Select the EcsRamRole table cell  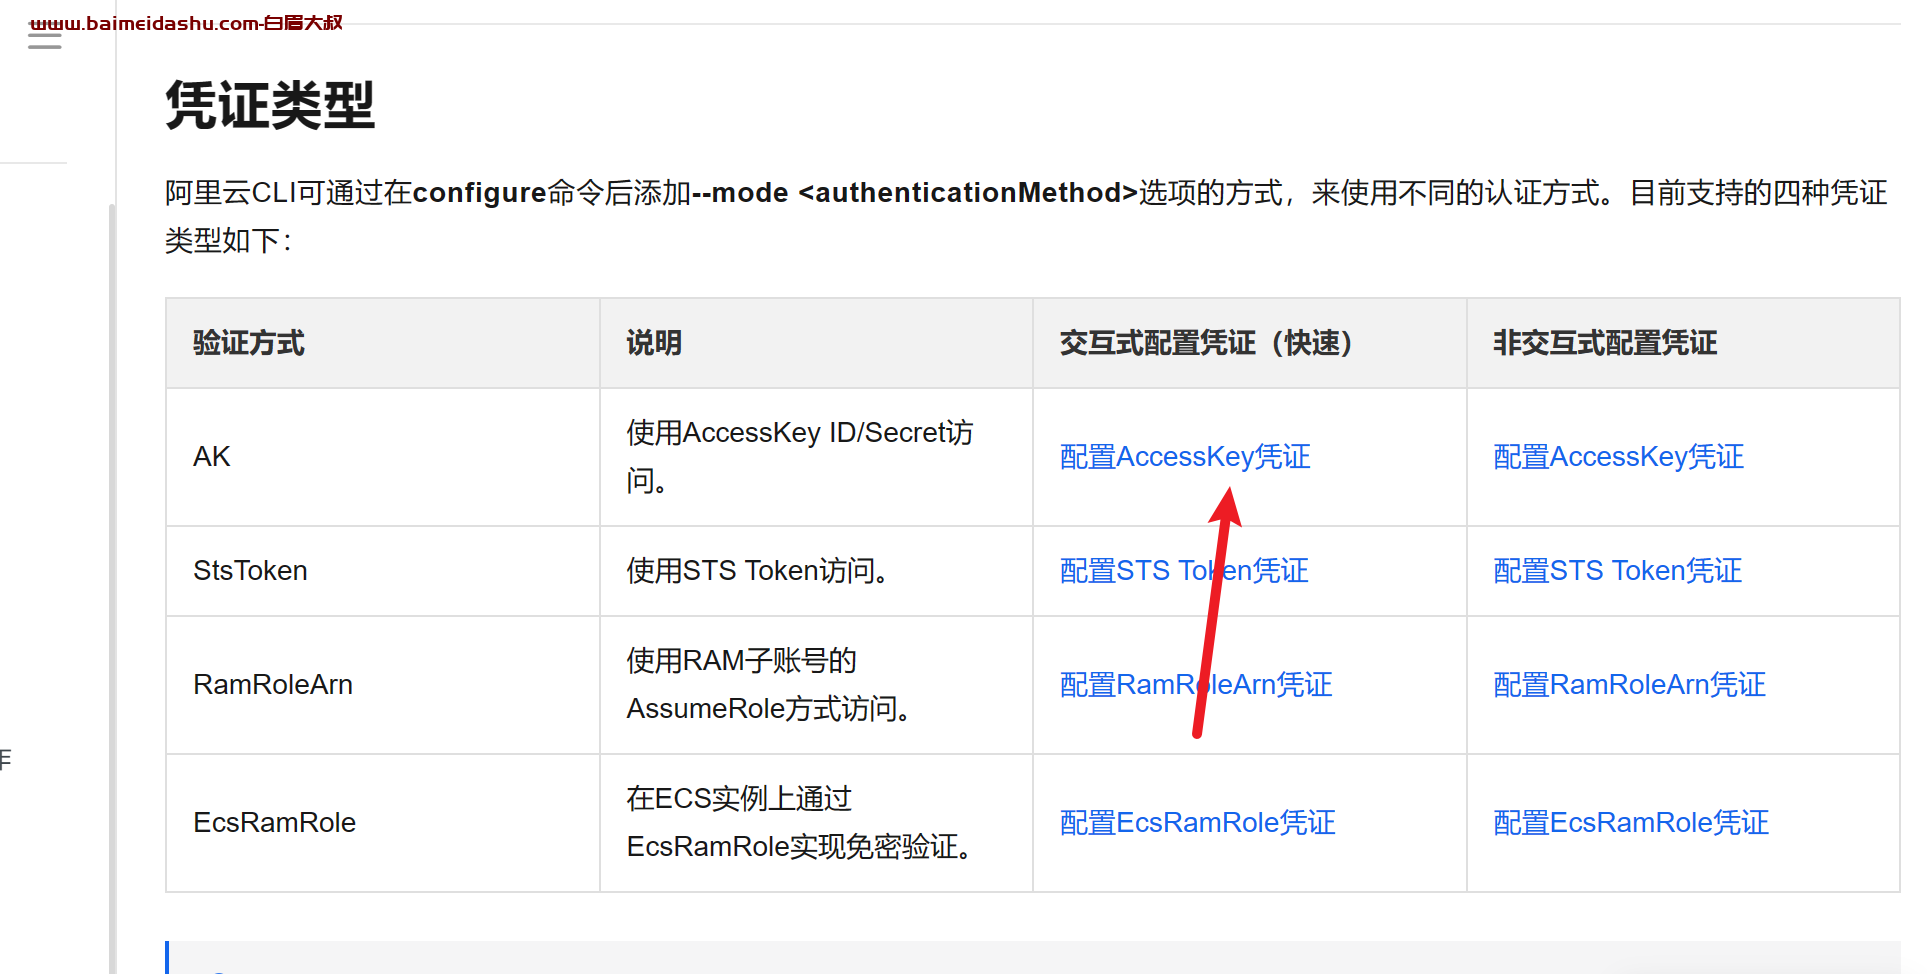click(383, 823)
